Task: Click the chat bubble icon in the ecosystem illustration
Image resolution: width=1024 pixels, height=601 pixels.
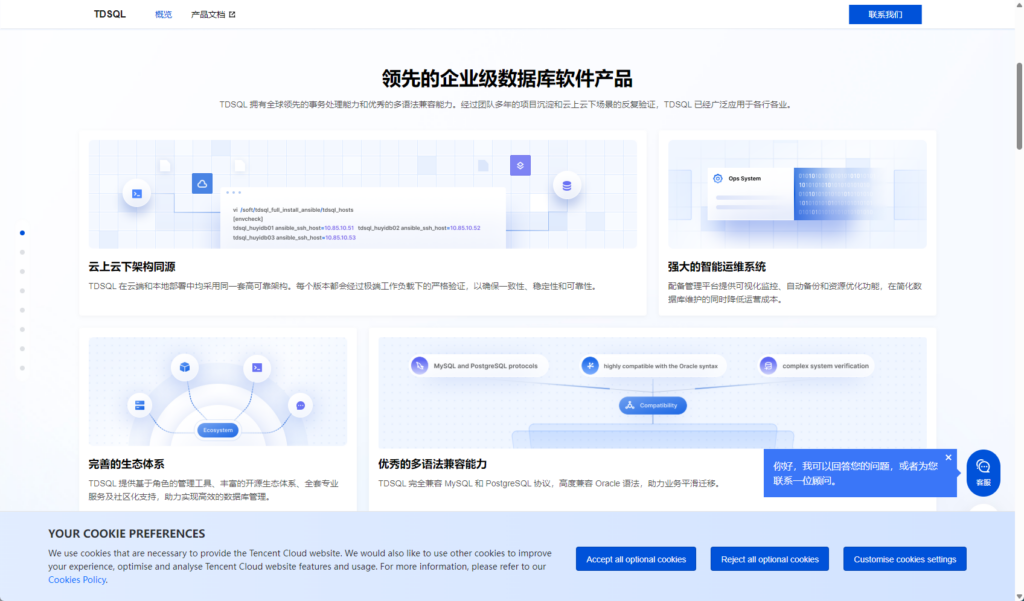Action: point(300,406)
